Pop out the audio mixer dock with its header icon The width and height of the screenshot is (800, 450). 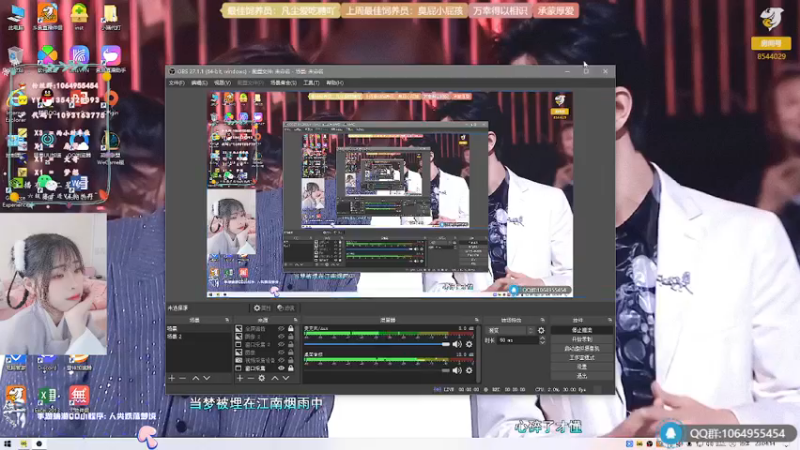click(x=477, y=320)
